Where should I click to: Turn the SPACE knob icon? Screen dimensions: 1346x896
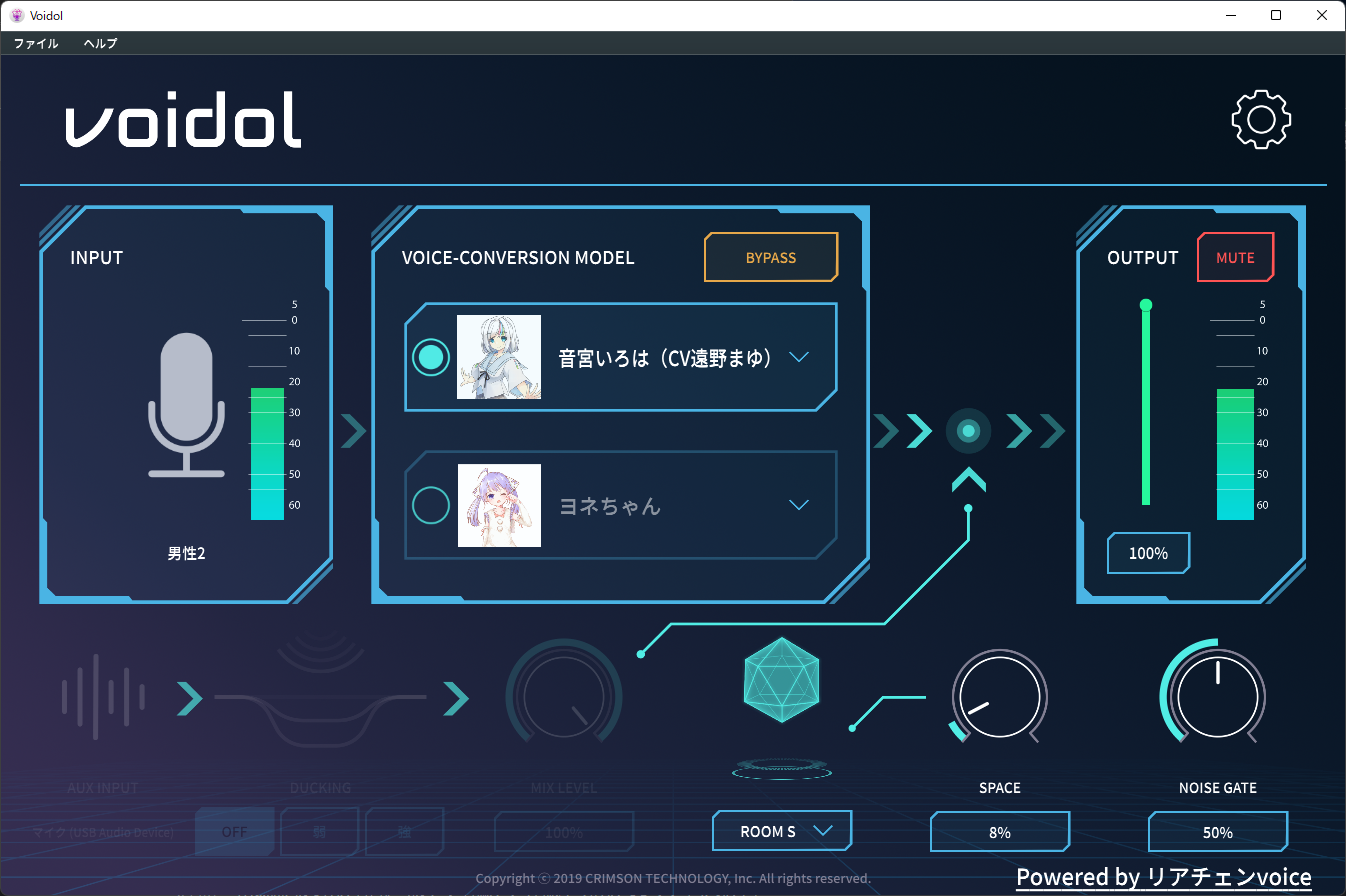998,695
